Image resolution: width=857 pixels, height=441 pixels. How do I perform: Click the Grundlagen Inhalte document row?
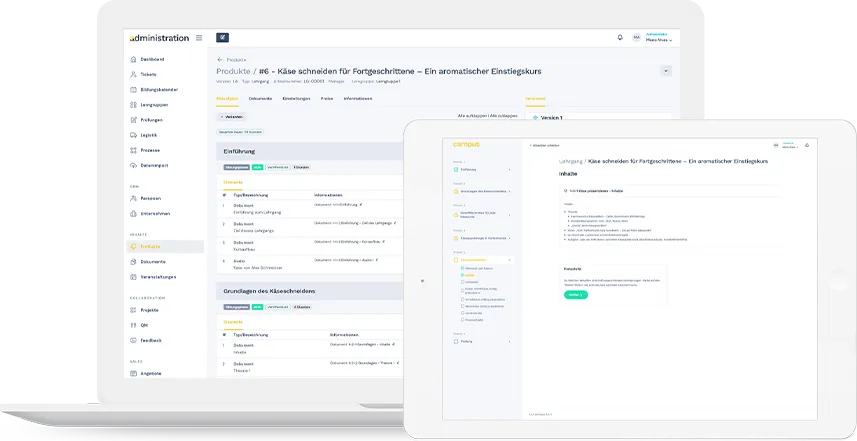point(311,349)
